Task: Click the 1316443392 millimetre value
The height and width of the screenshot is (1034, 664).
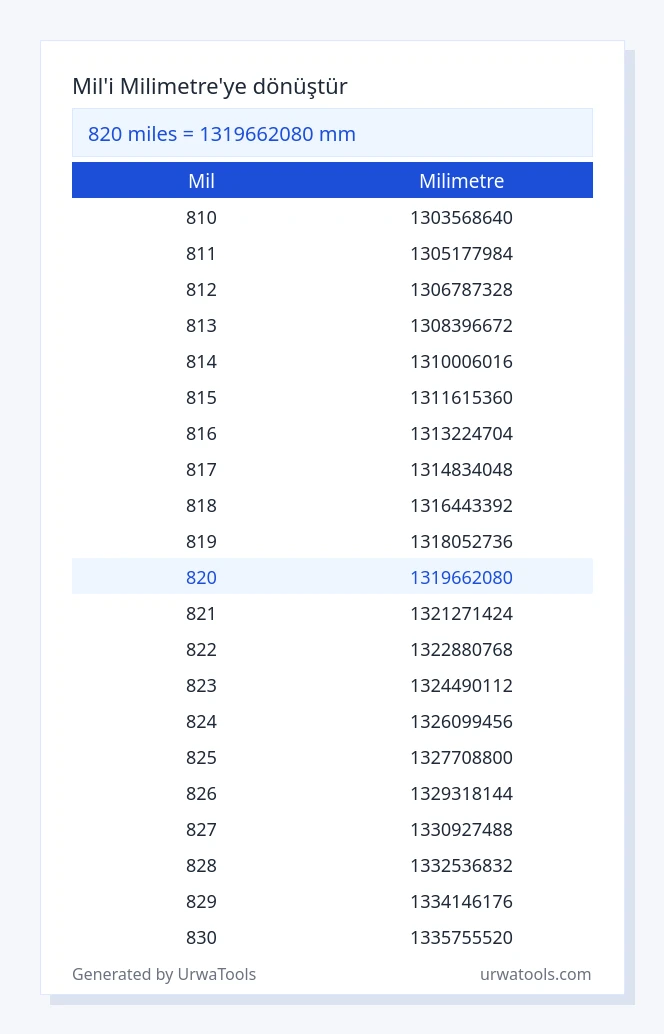Action: 462,505
